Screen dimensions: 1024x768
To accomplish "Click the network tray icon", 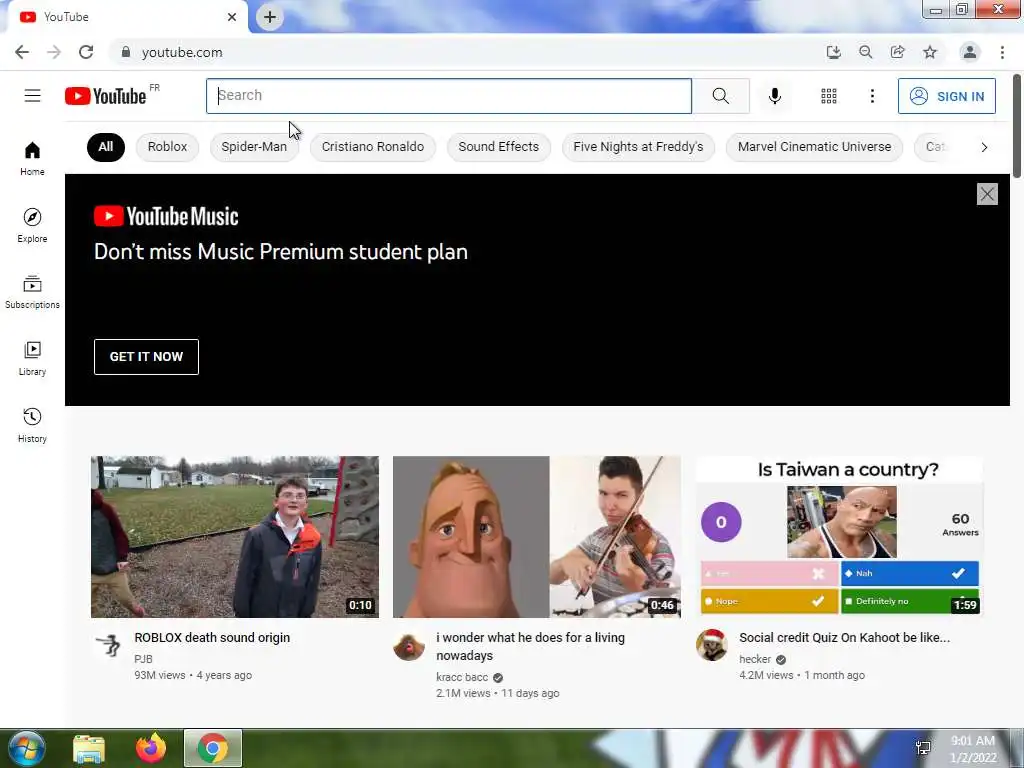I will click(923, 748).
